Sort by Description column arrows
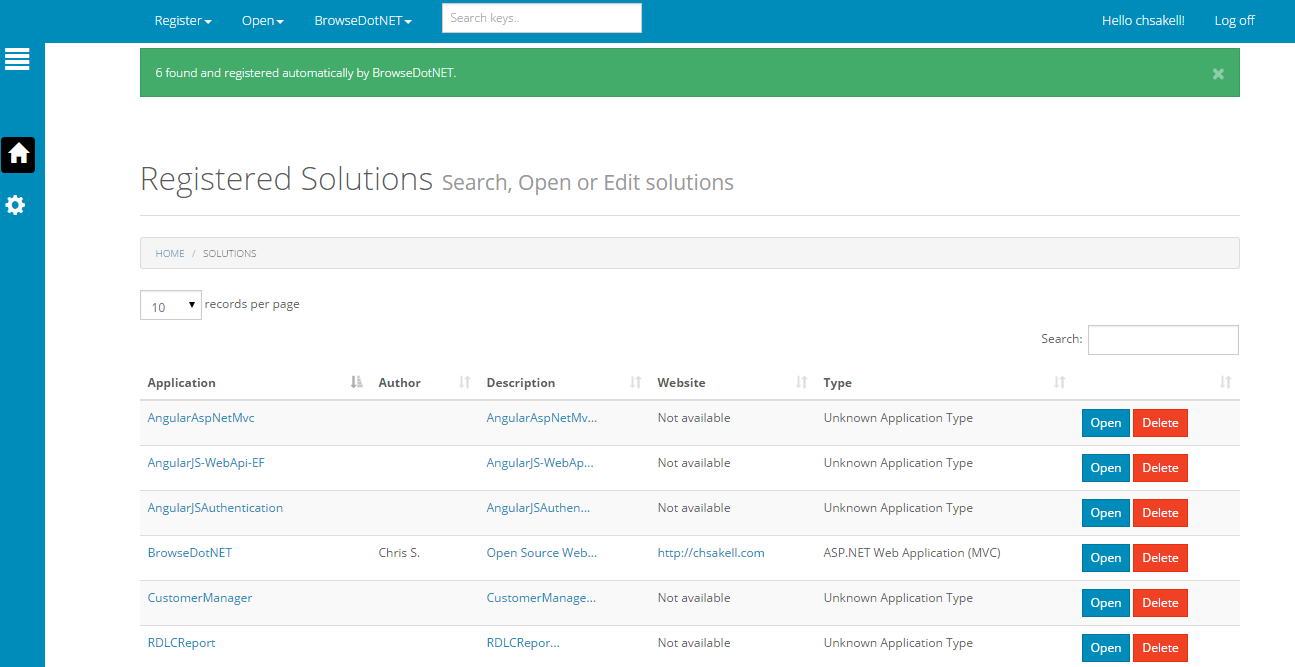The image size is (1295, 667). tap(635, 383)
